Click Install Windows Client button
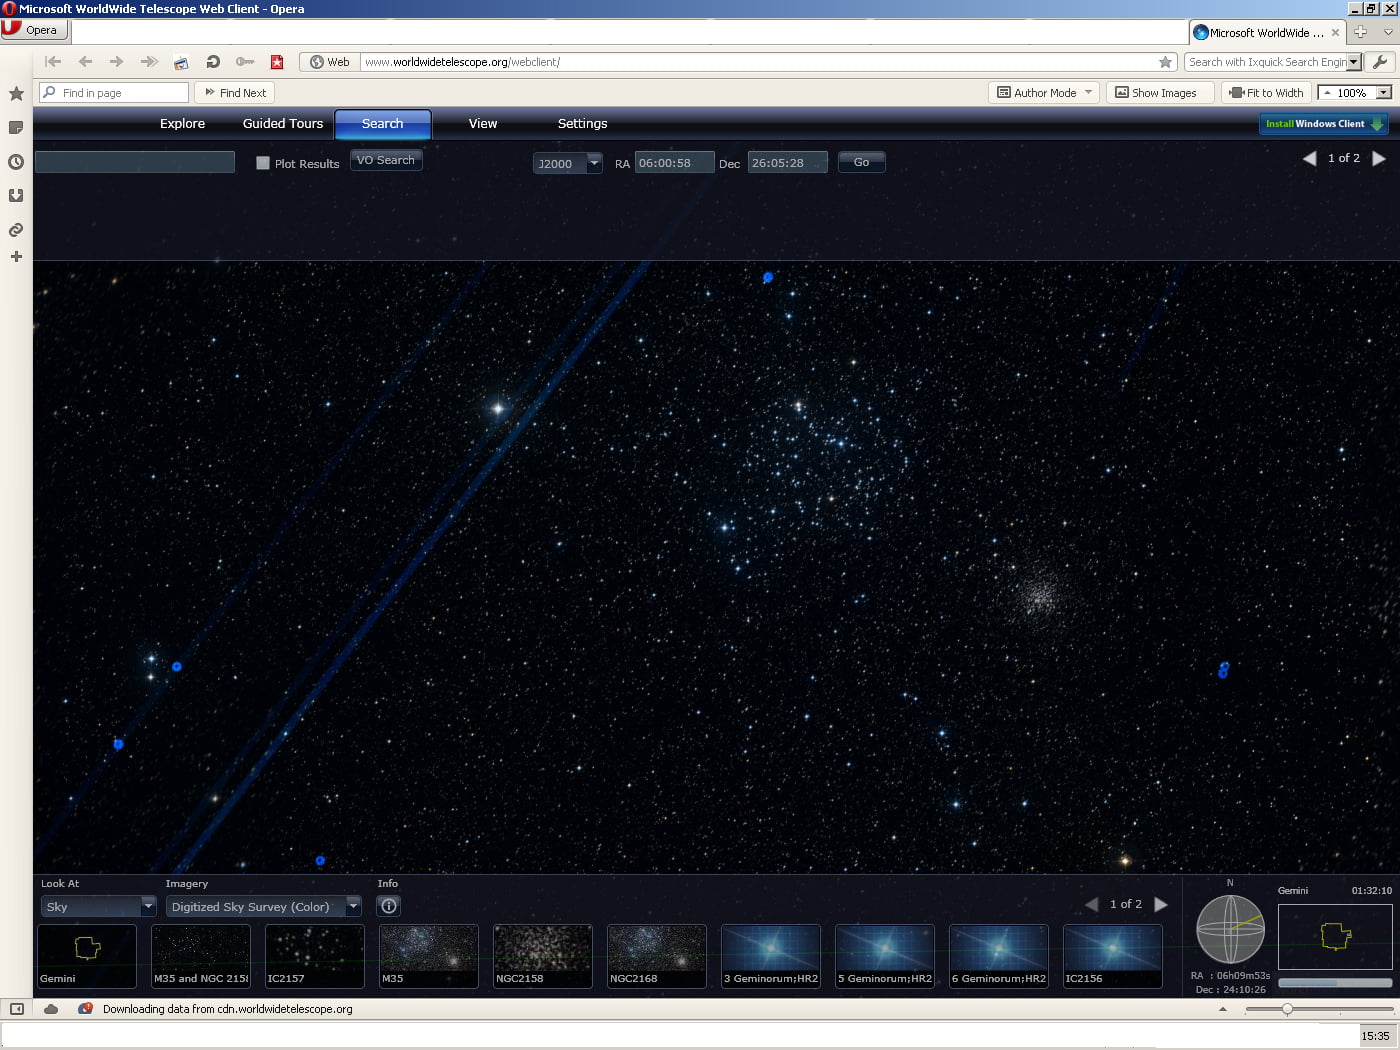 (x=1324, y=124)
